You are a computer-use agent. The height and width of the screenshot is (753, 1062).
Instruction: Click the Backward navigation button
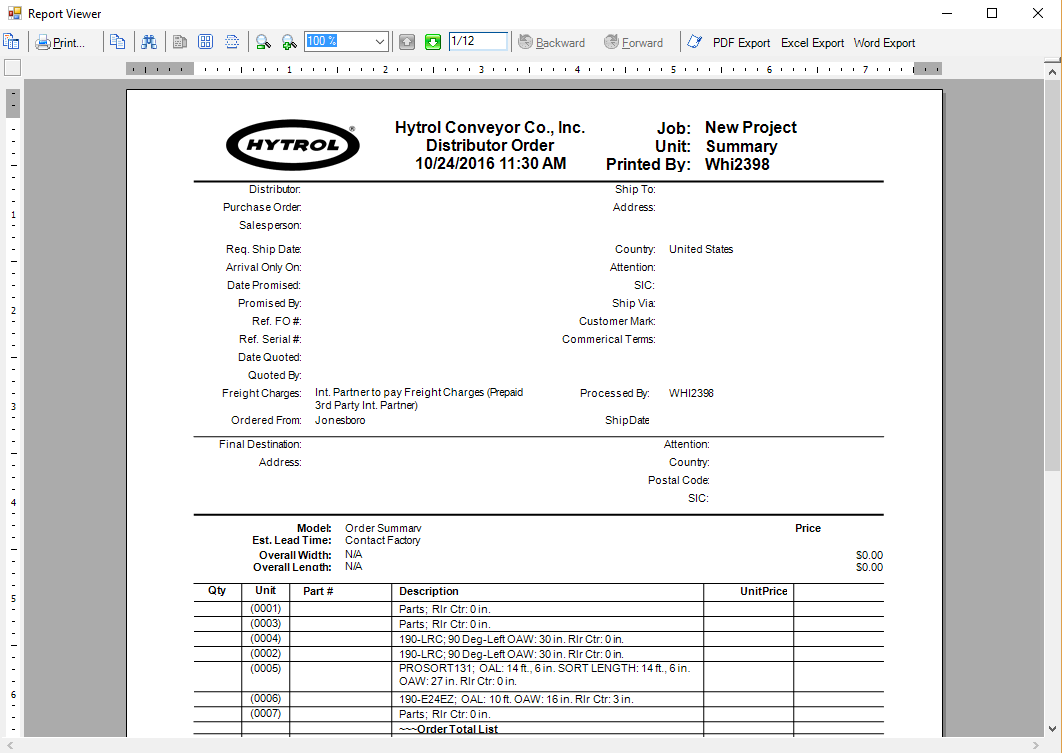551,43
